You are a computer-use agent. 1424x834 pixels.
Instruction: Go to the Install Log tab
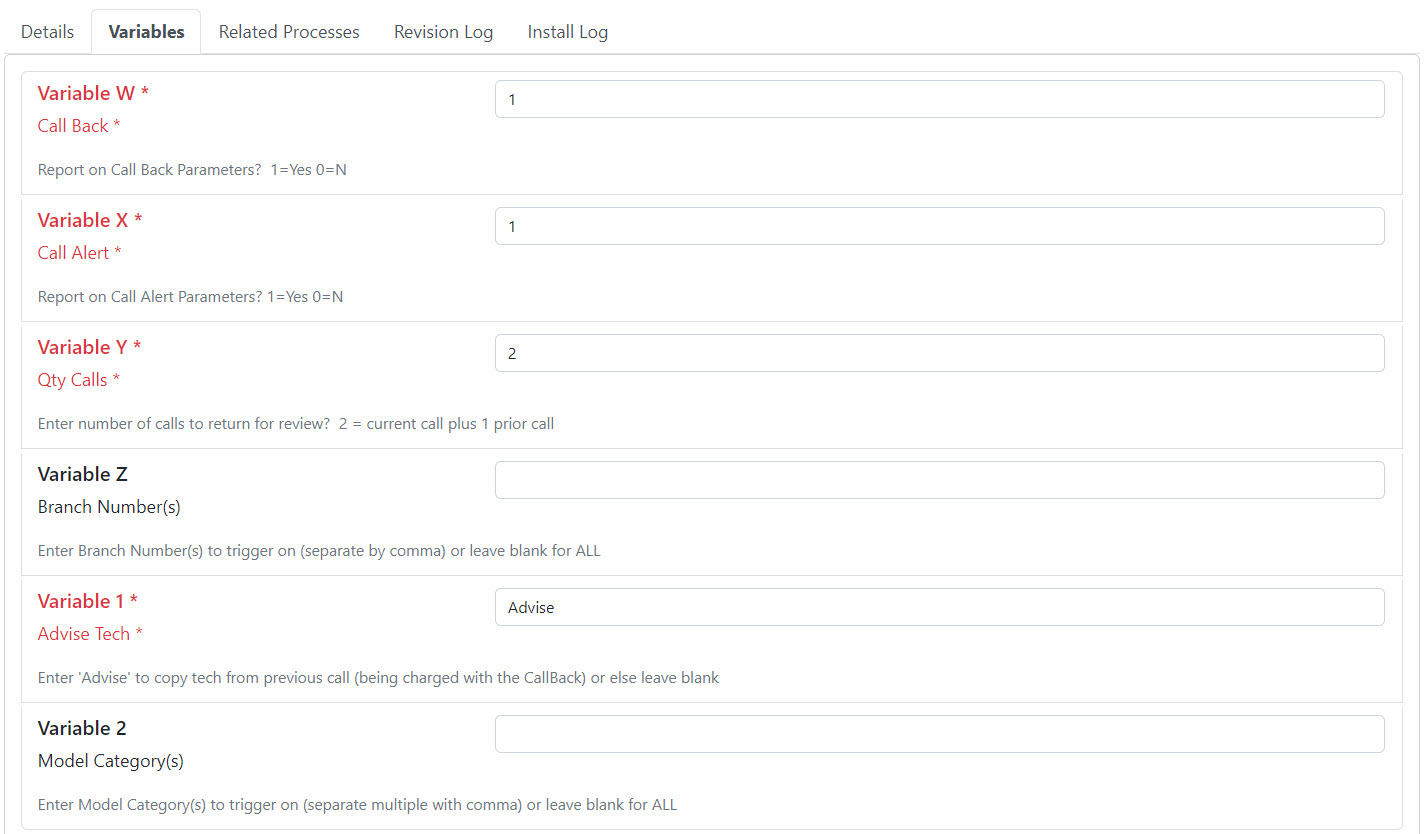click(x=568, y=32)
